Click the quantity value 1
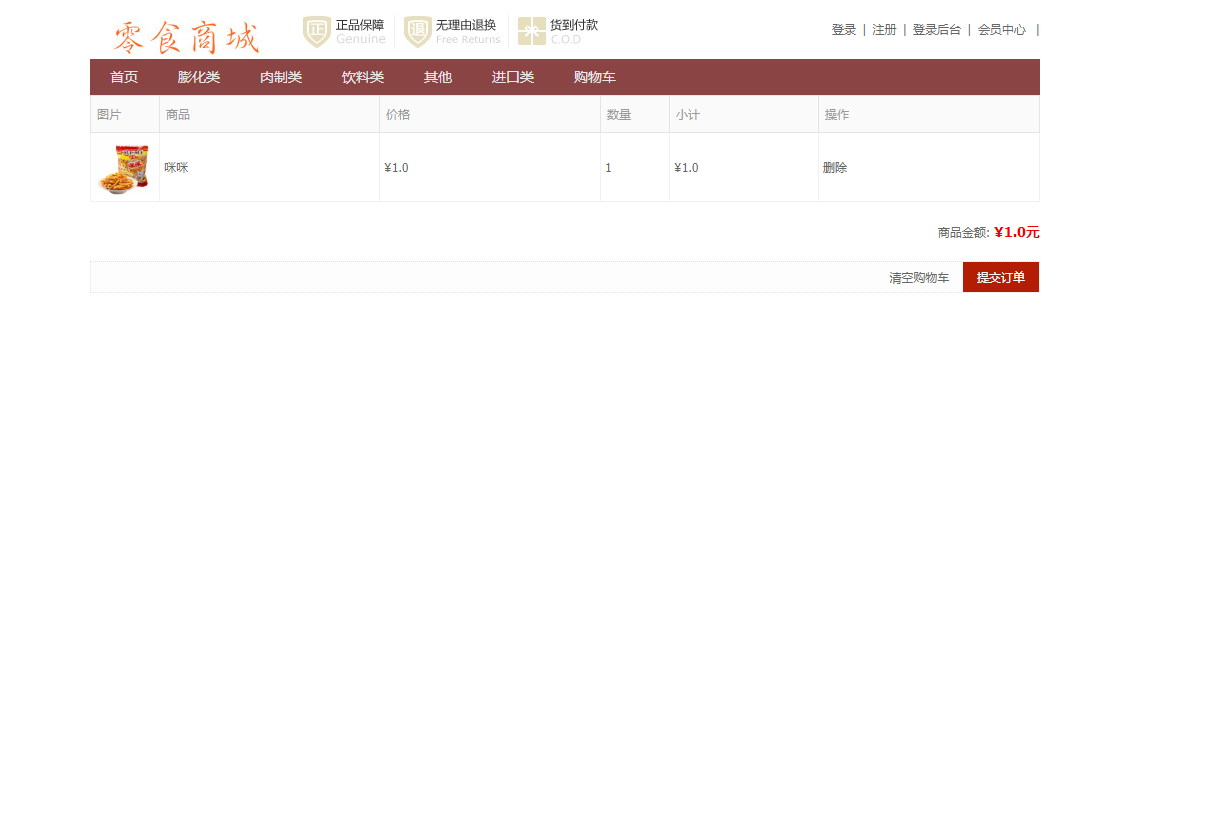The width and height of the screenshot is (1227, 829). [608, 168]
